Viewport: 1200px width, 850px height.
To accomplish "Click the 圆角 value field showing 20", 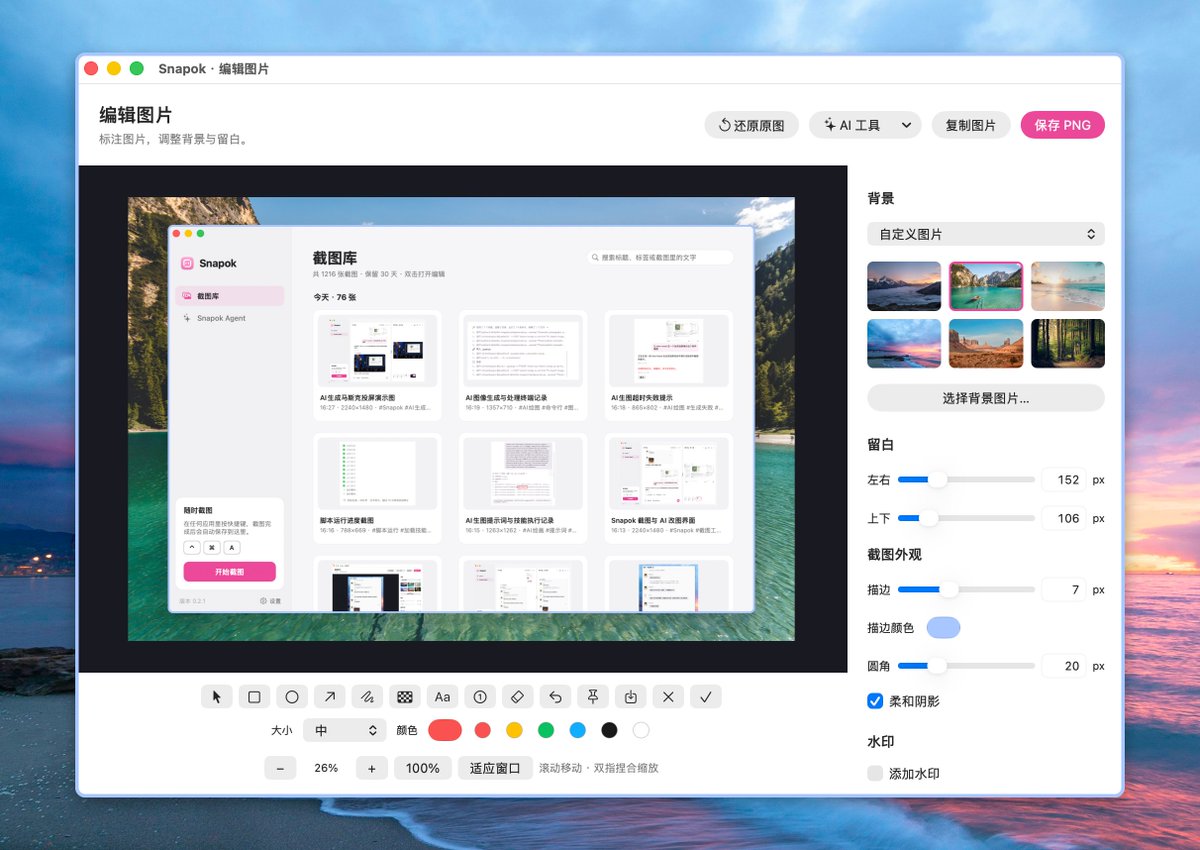I will (x=1064, y=666).
